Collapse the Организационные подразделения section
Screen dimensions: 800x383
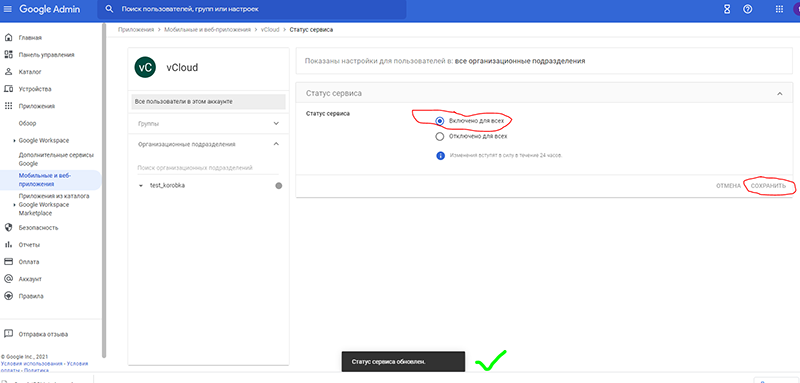pyautogui.click(x=276, y=144)
